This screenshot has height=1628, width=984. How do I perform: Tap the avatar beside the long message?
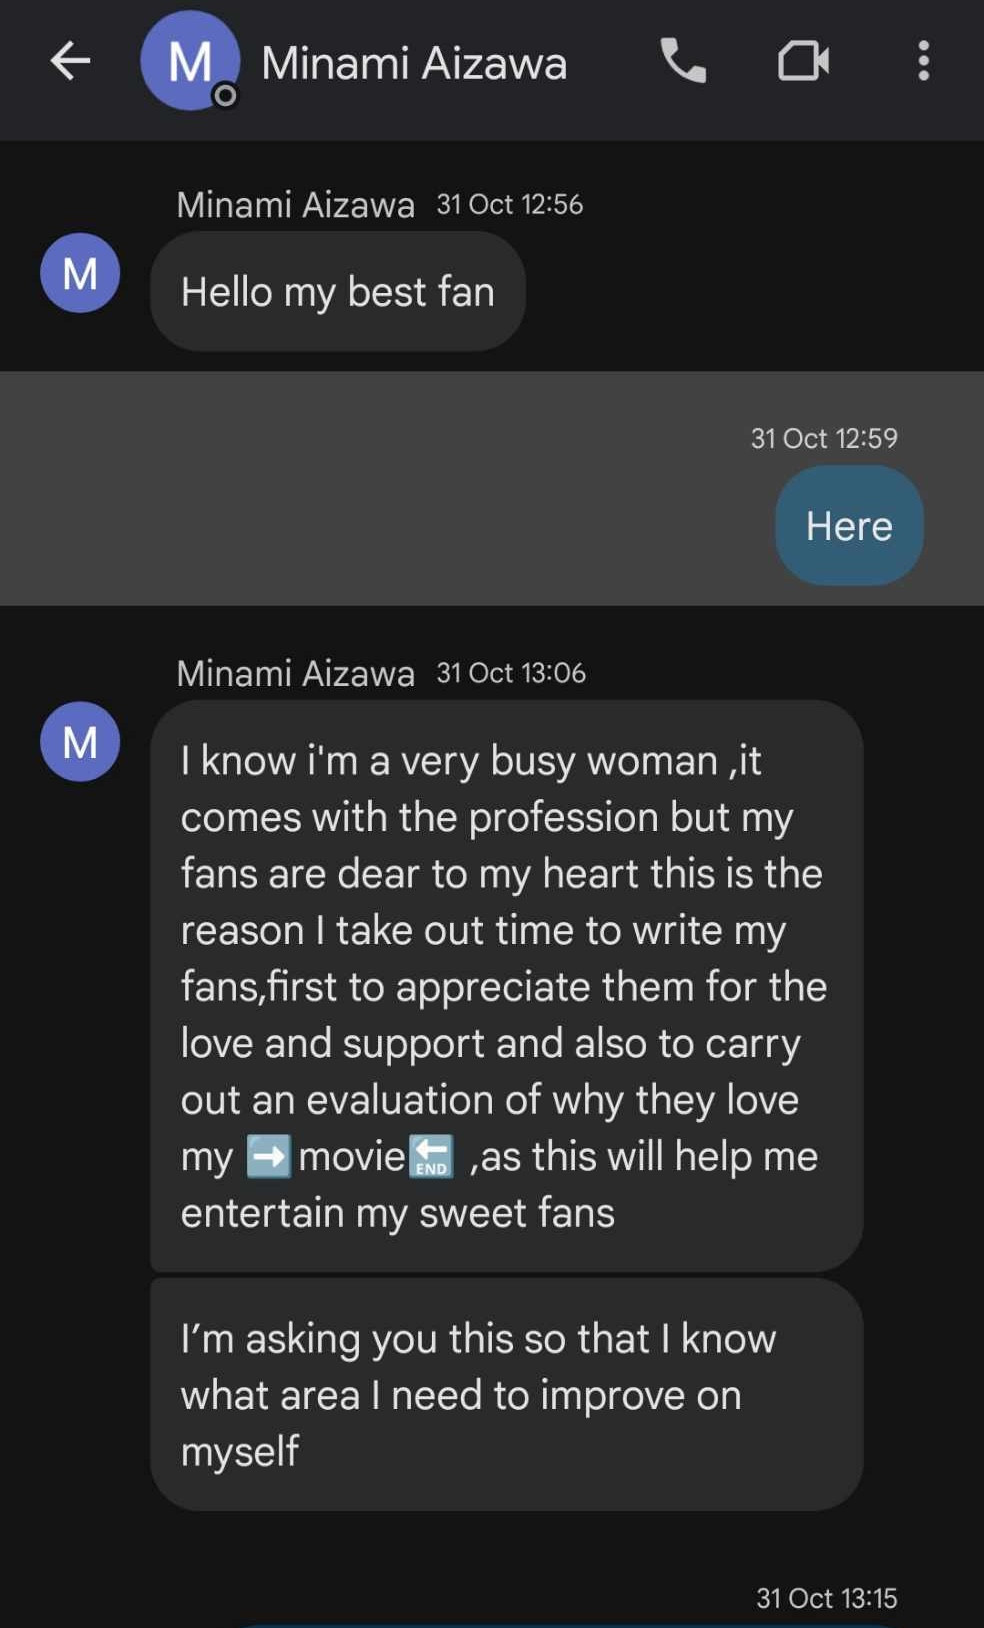[80, 741]
